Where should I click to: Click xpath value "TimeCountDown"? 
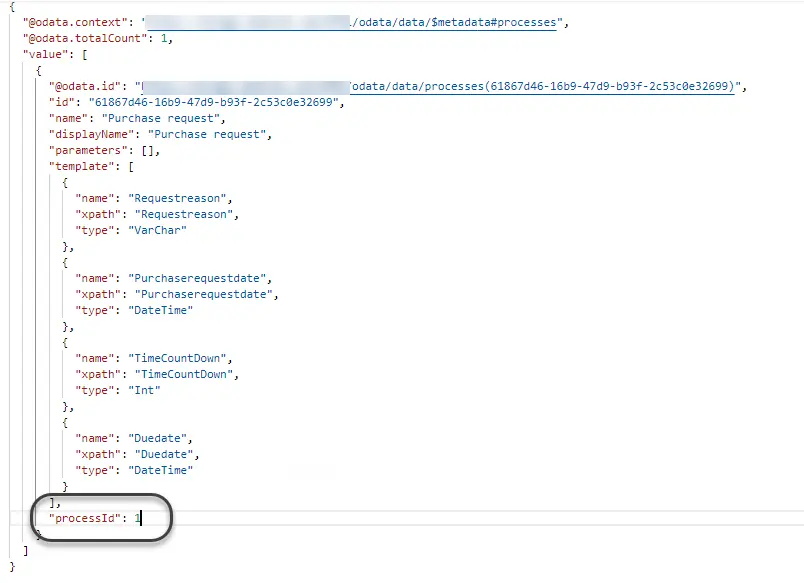(184, 374)
